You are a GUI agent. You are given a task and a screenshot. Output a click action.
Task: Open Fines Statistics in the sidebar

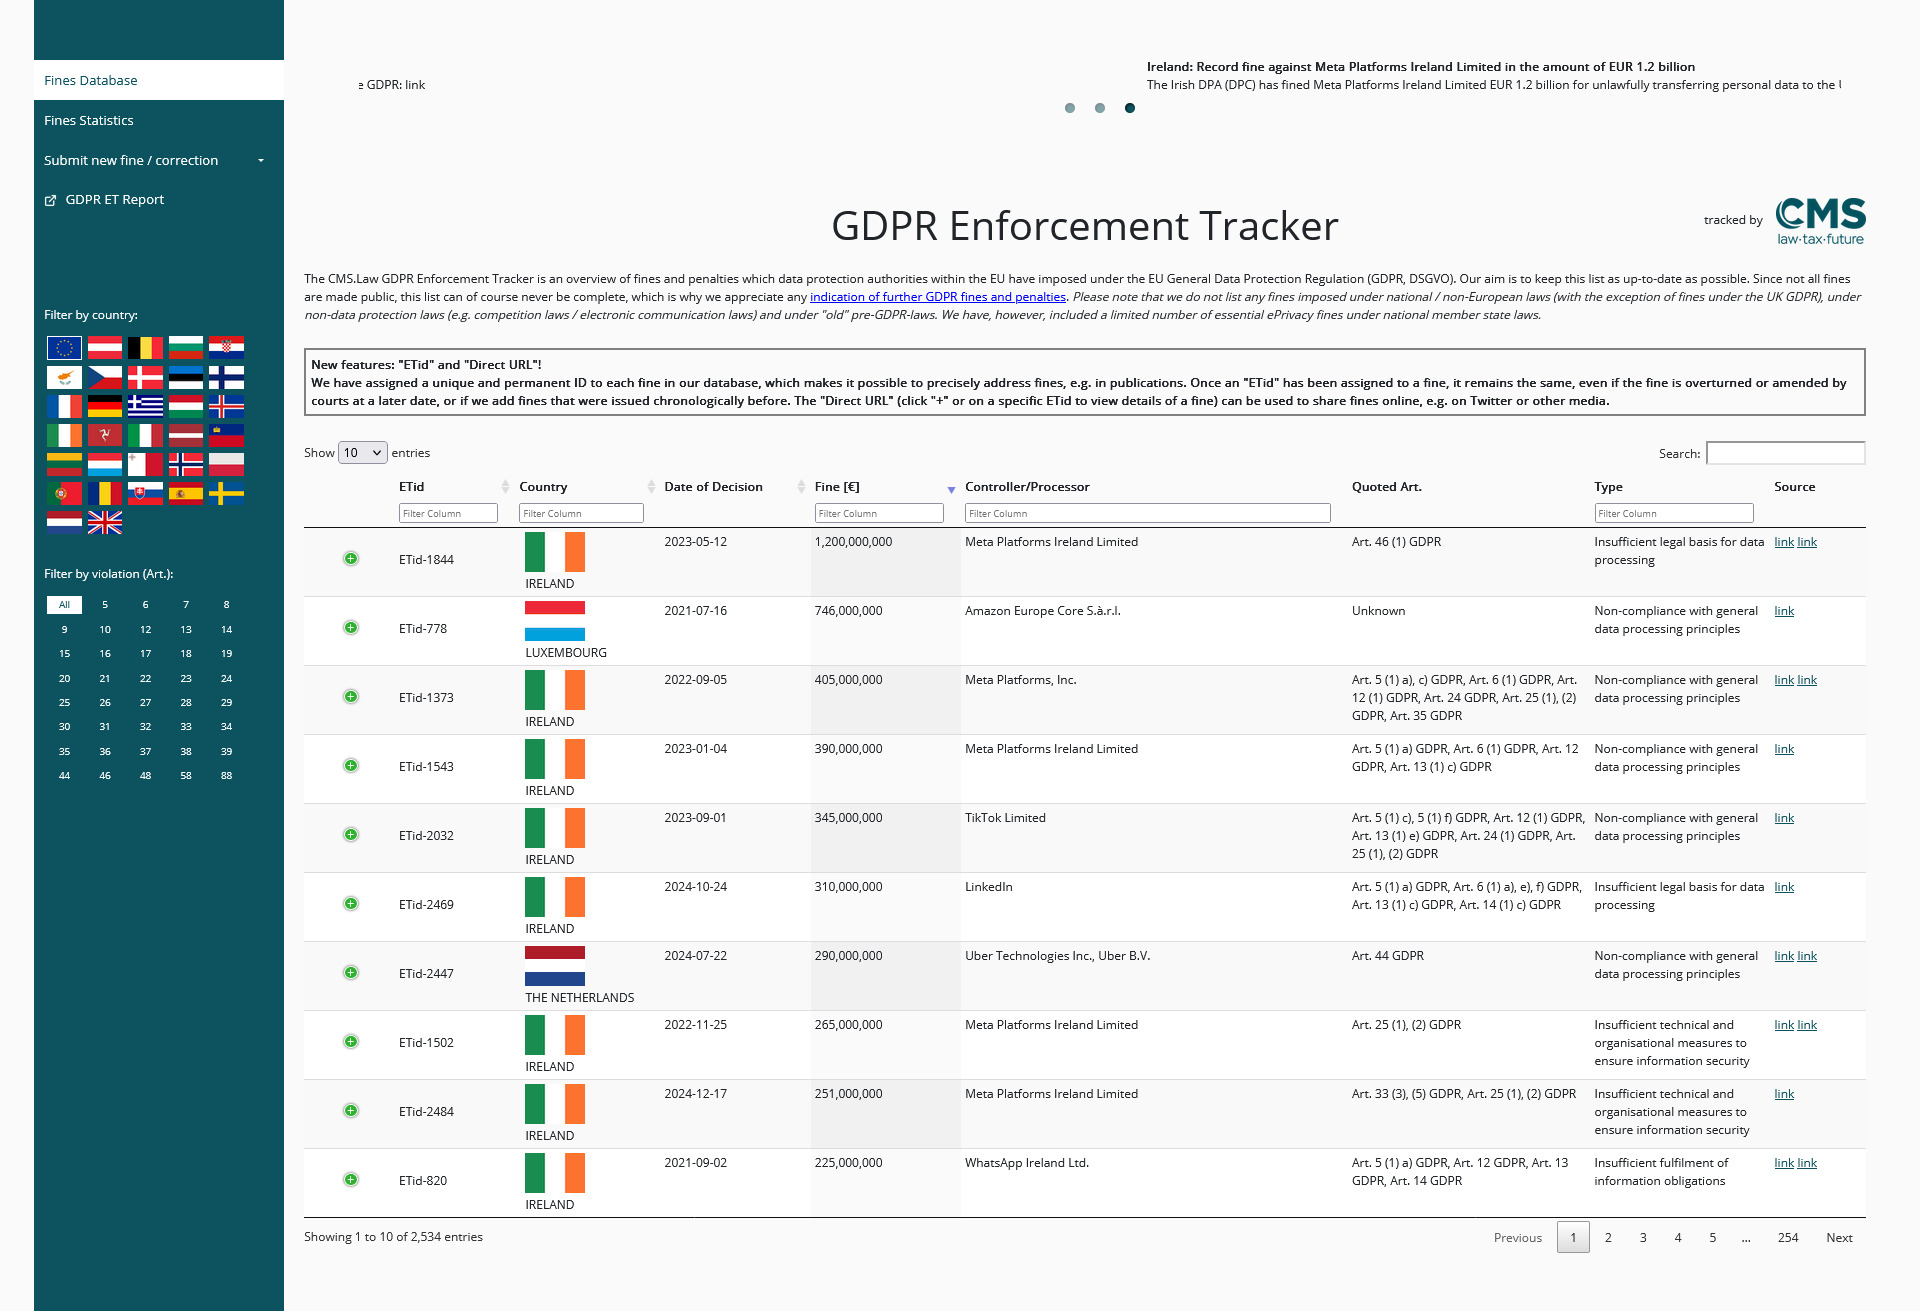89,120
